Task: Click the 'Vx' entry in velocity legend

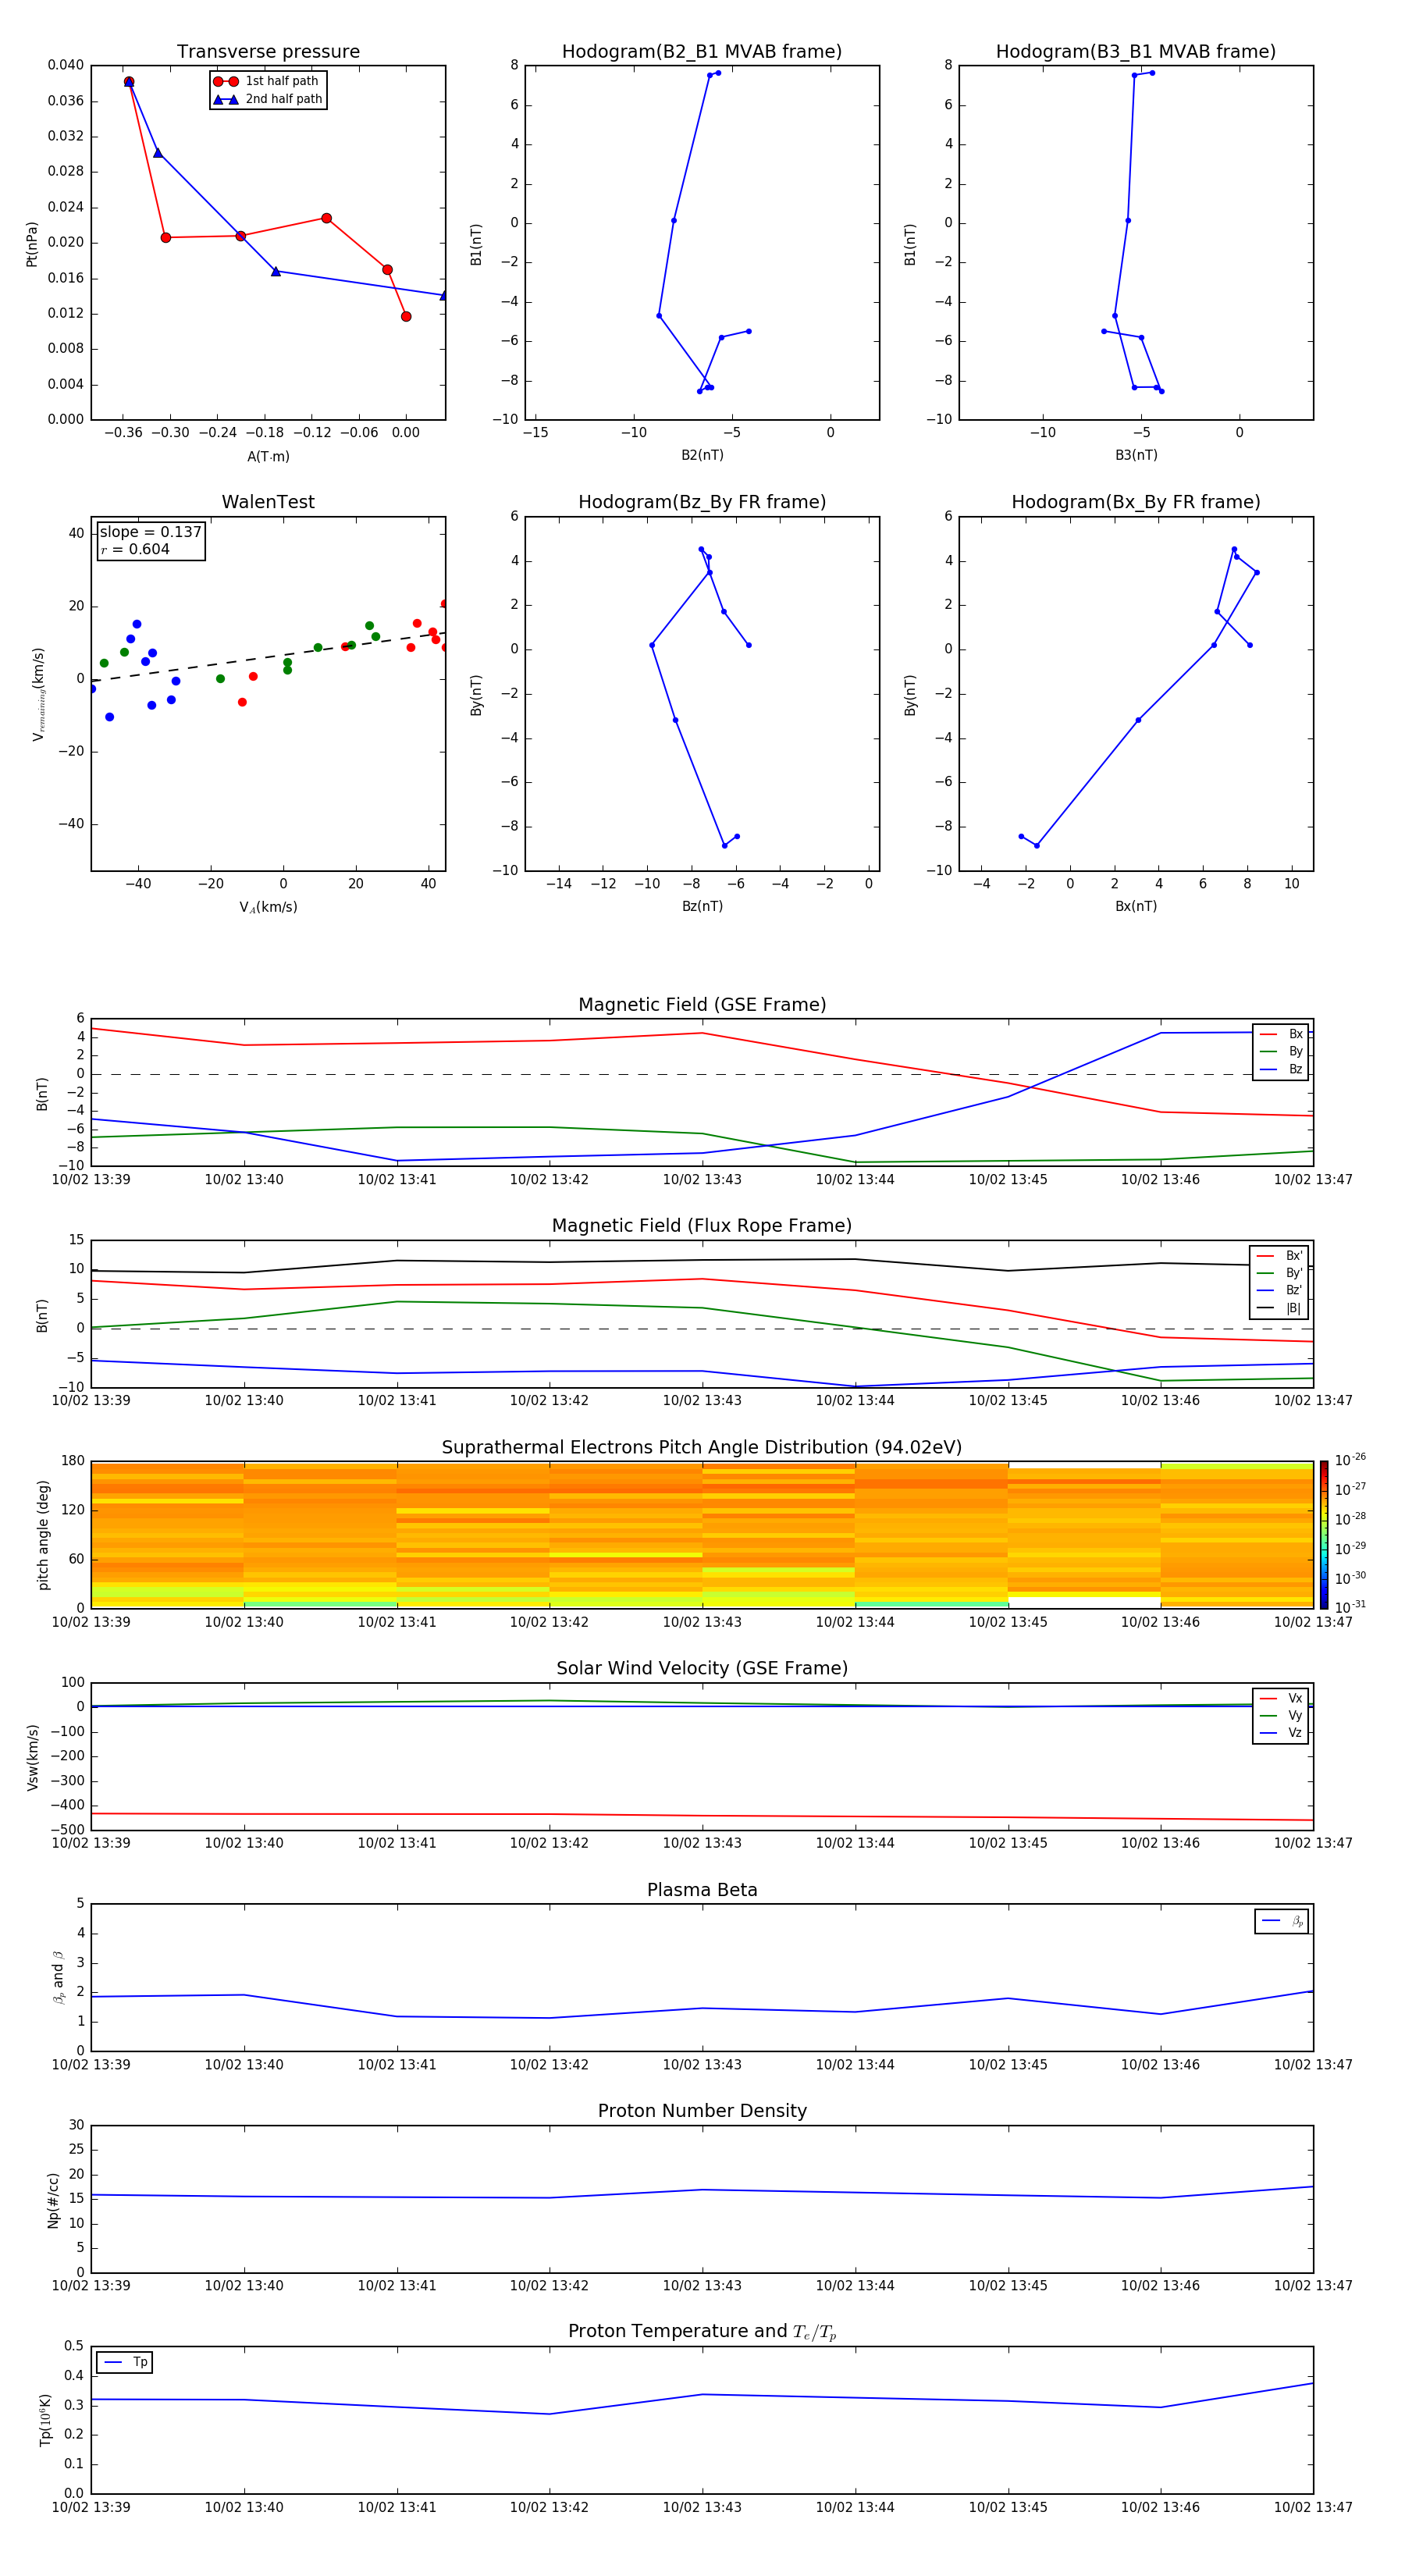Action: point(1281,1699)
